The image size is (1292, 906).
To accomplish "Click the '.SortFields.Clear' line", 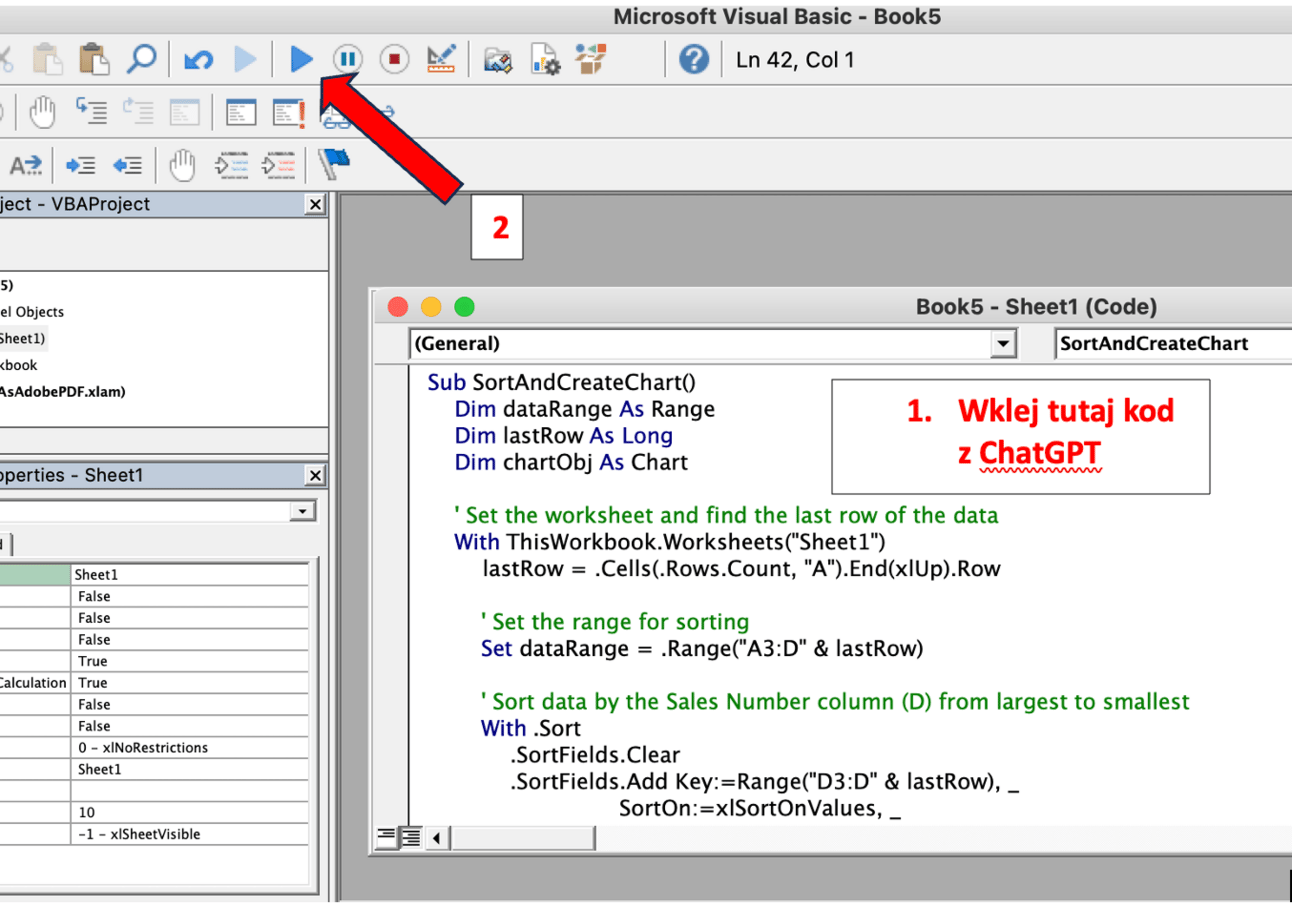I will pos(596,754).
